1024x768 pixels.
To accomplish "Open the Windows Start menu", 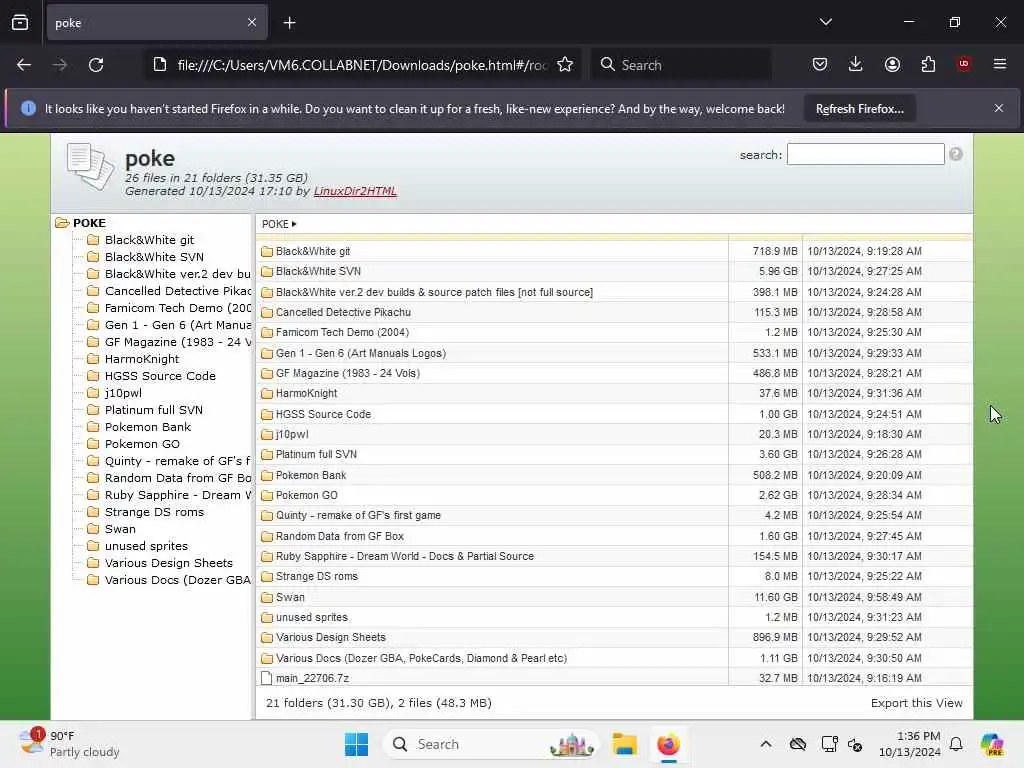I will pyautogui.click(x=357, y=744).
